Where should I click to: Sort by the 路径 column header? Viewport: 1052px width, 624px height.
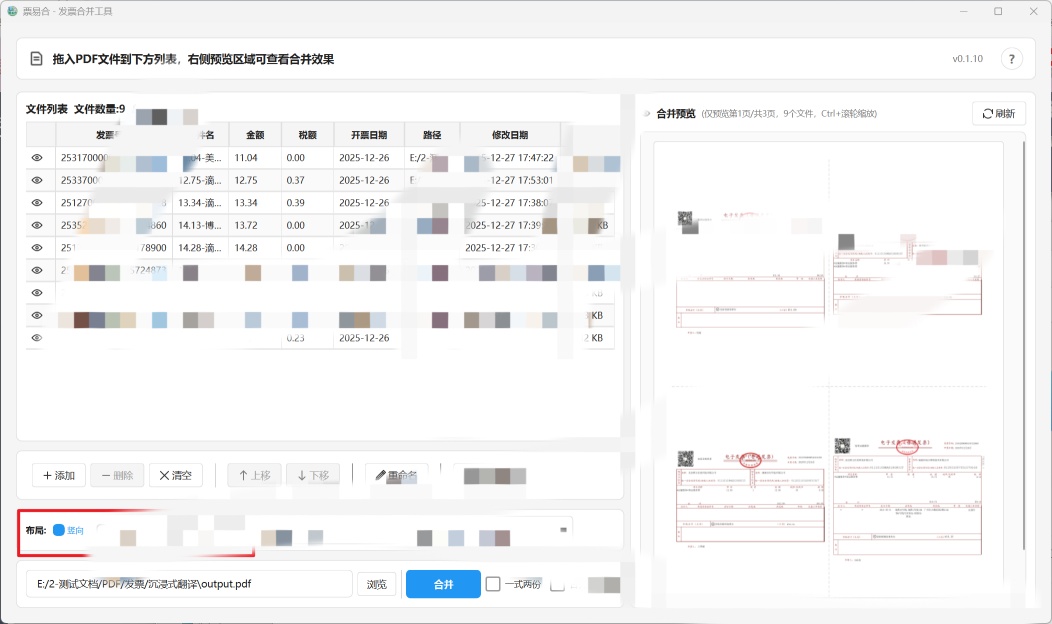pyautogui.click(x=432, y=135)
